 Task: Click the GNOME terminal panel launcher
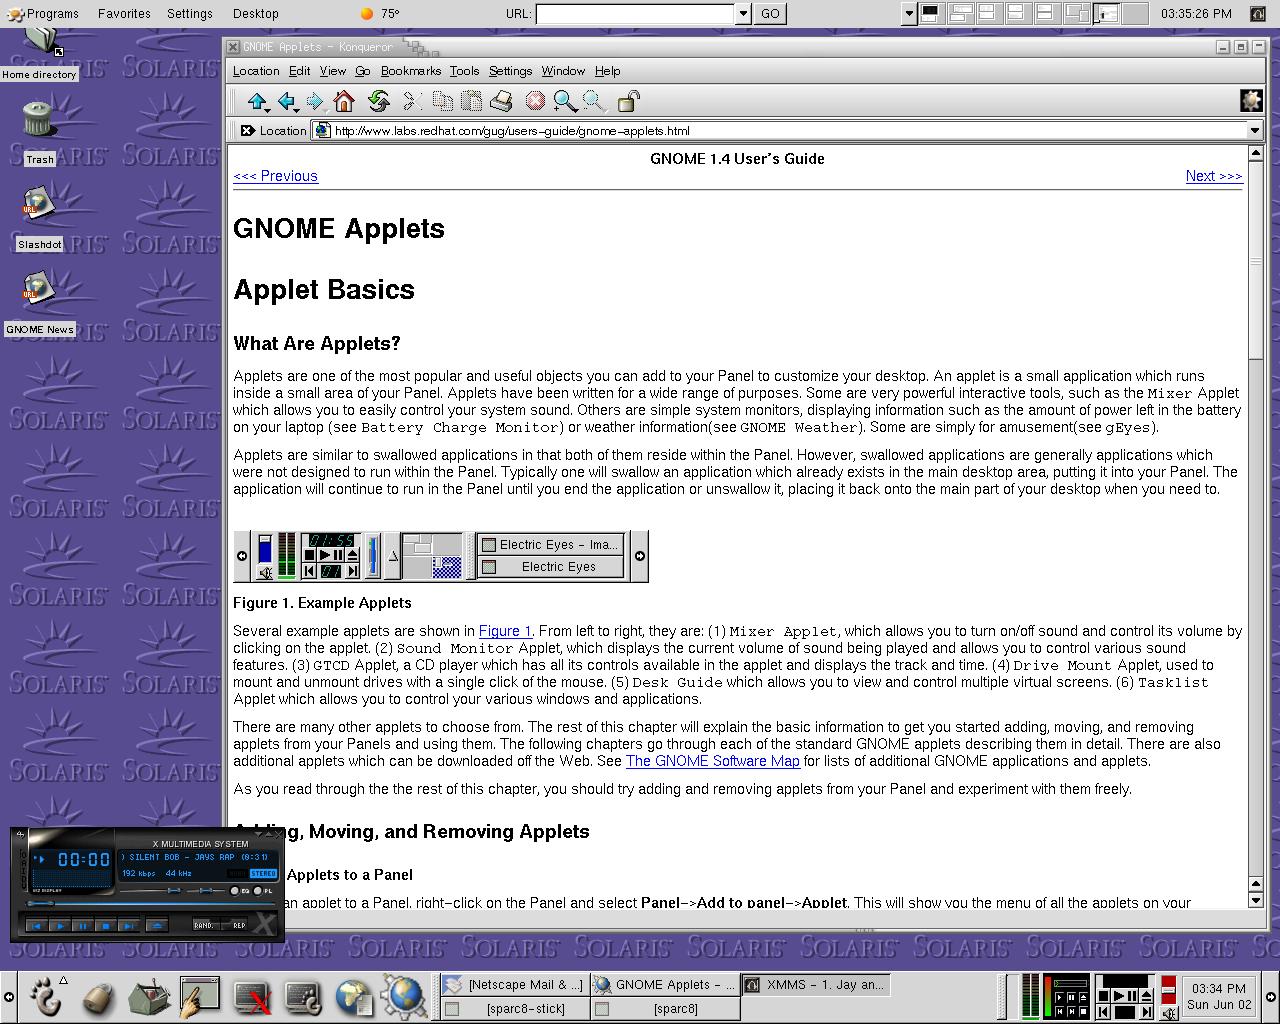pyautogui.click(x=303, y=997)
